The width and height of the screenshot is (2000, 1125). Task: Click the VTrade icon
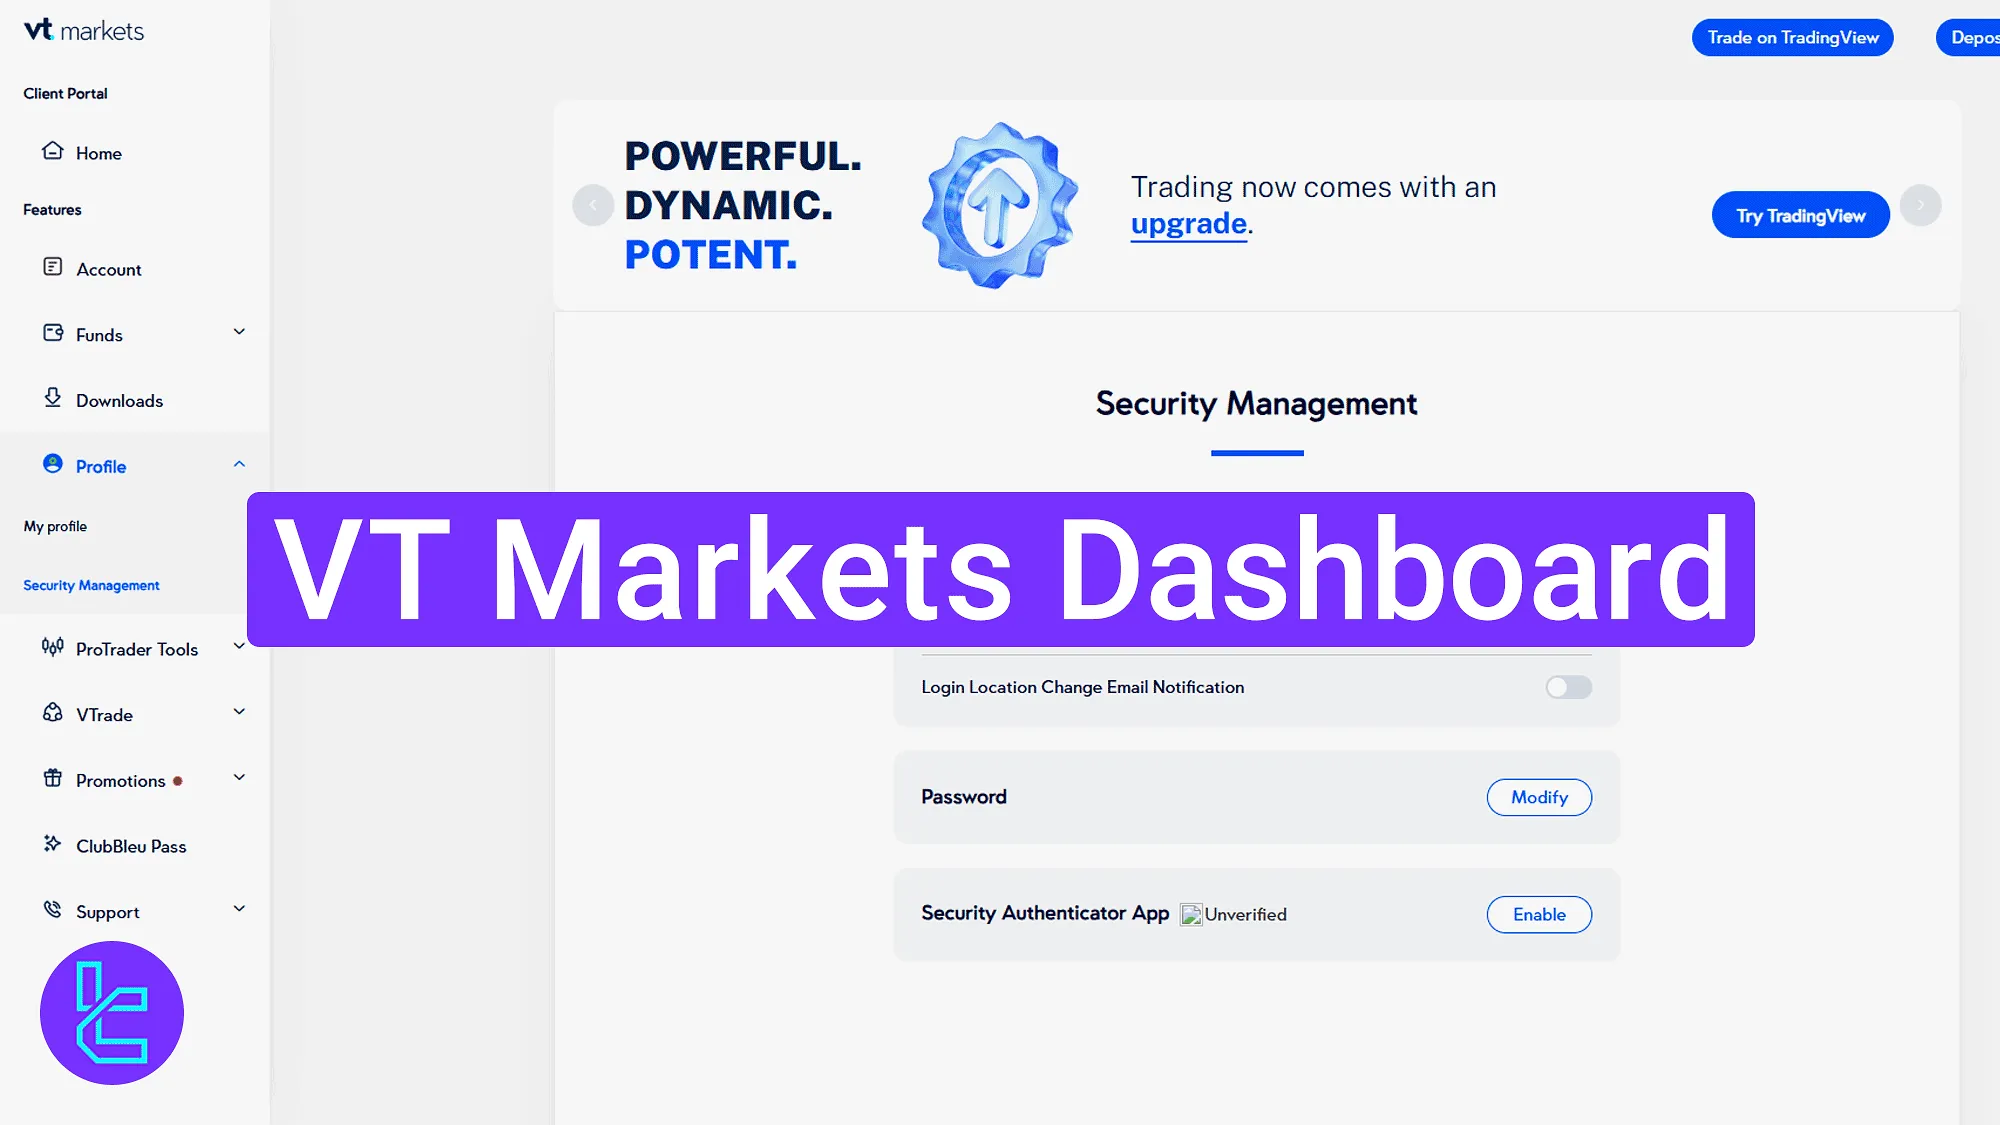click(52, 713)
